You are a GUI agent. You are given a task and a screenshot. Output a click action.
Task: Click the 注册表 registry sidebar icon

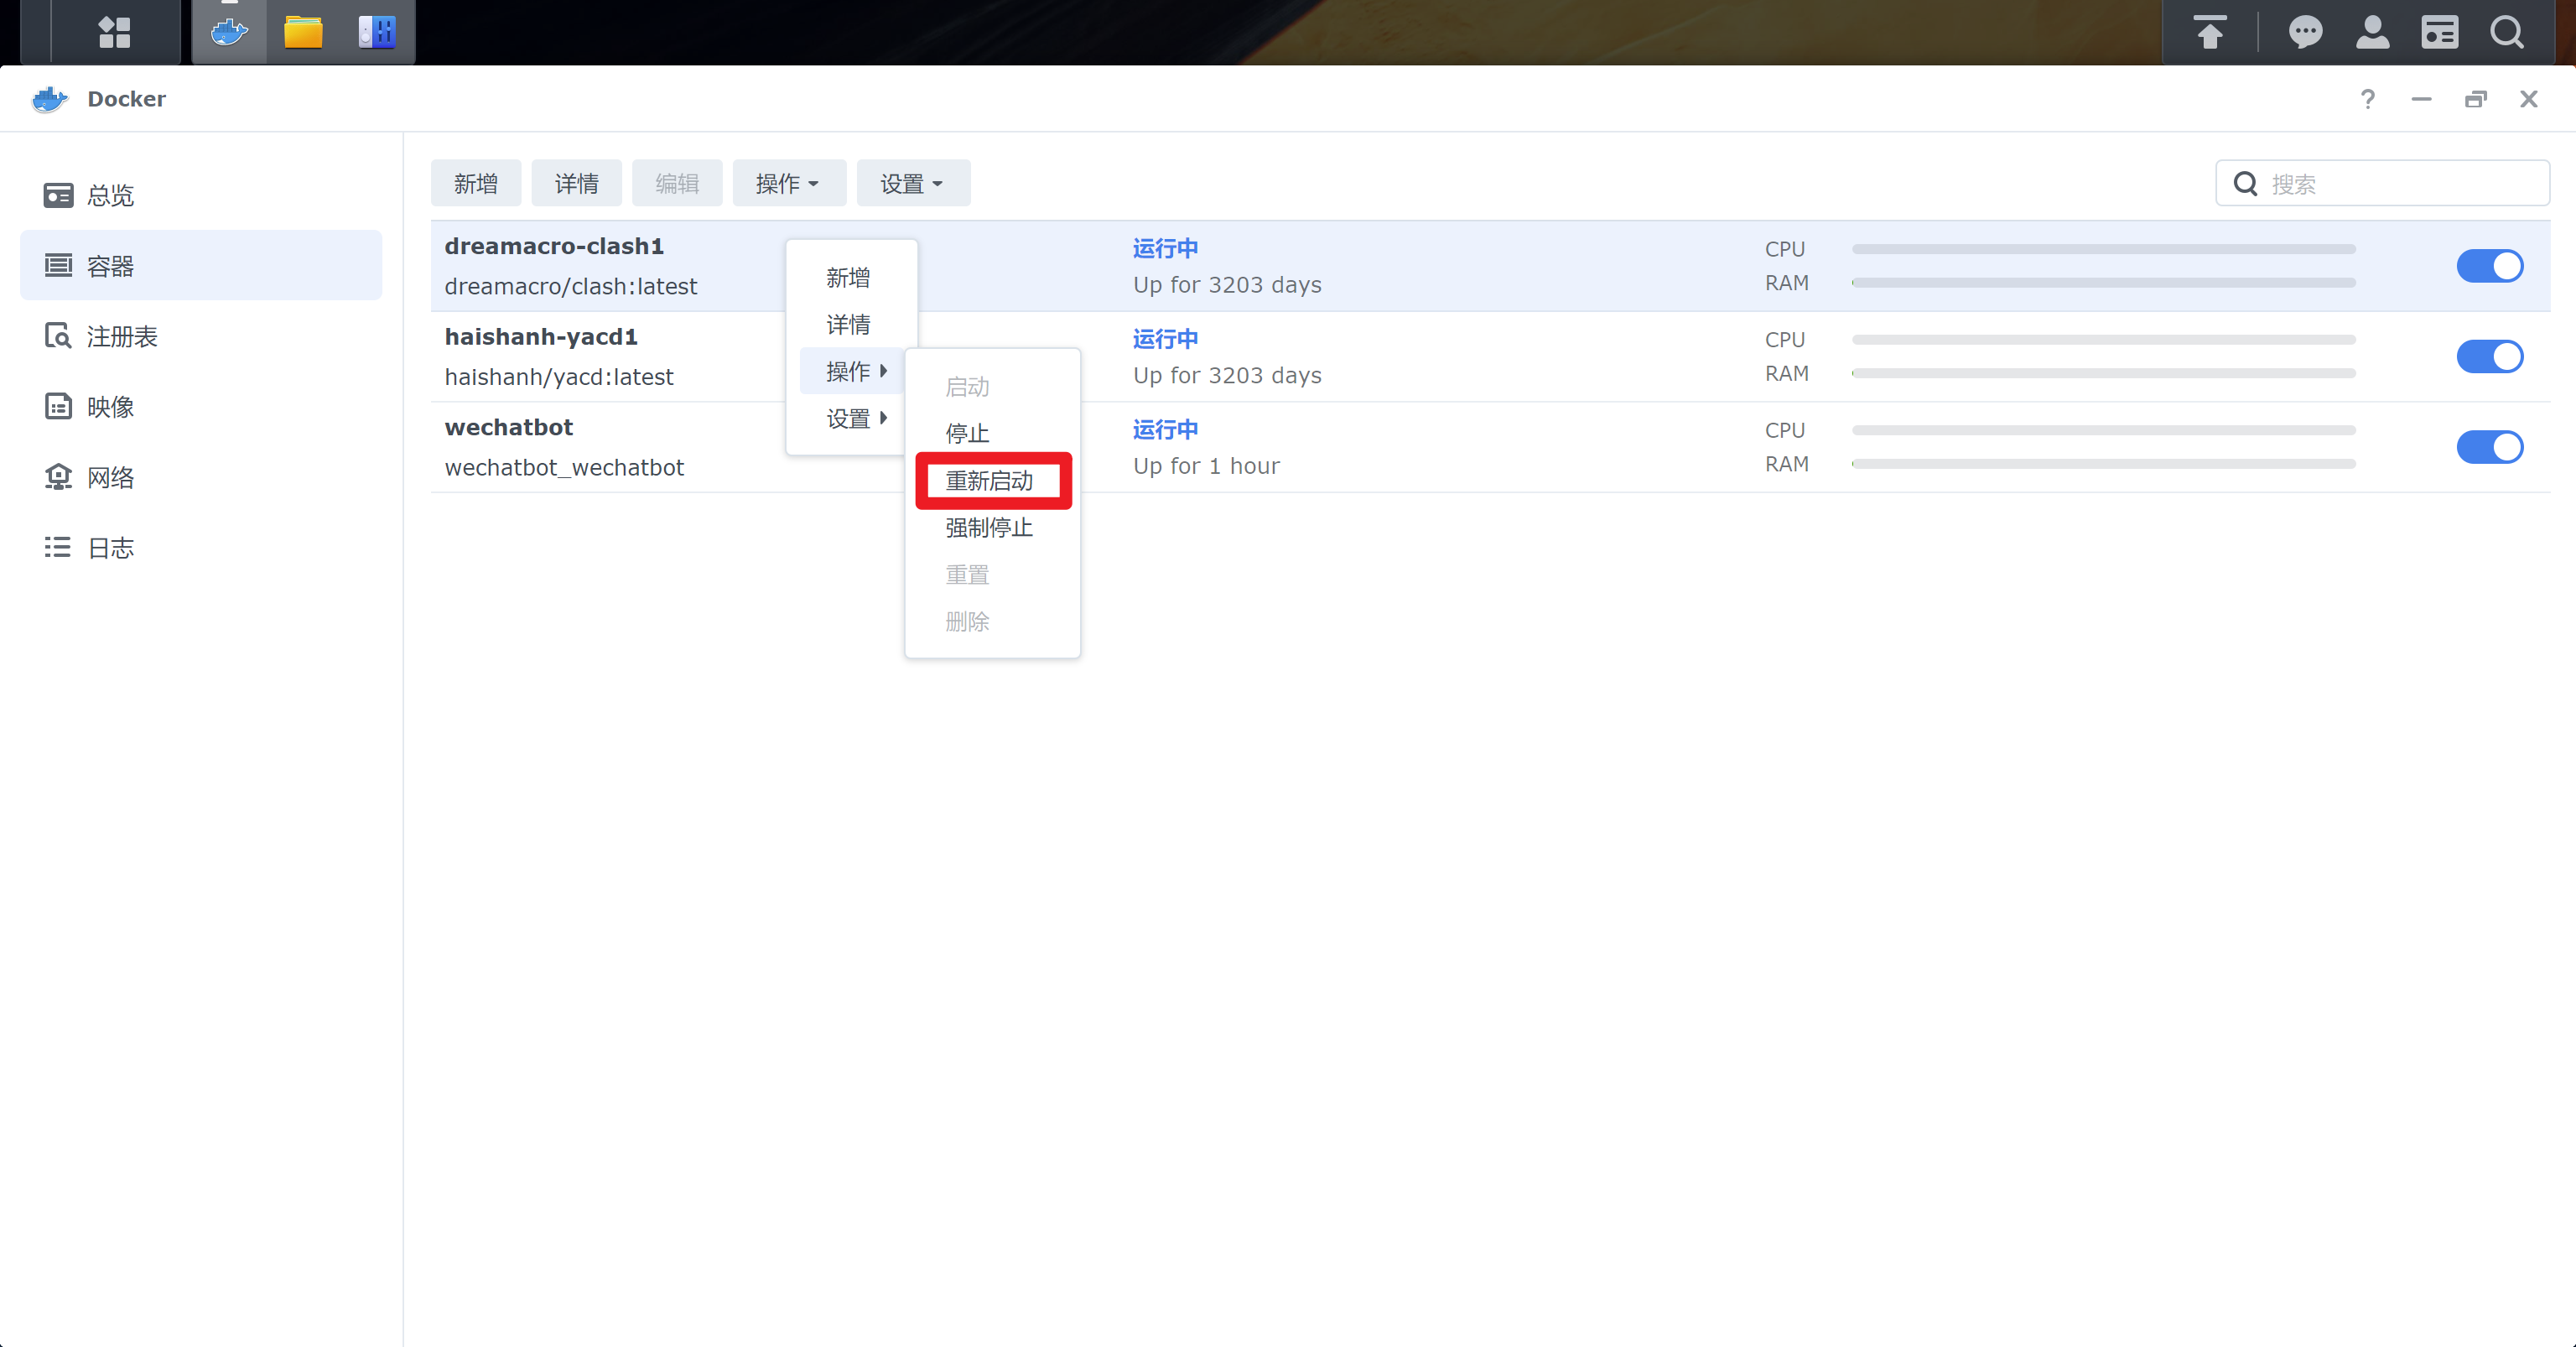[x=58, y=336]
